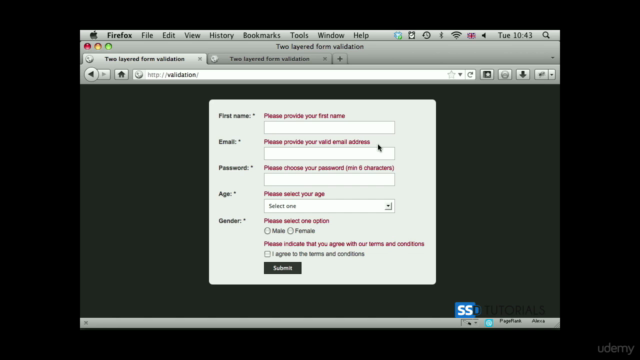Open the URL history dropdown arrow
This screenshot has width=640, height=360.
click(460, 75)
